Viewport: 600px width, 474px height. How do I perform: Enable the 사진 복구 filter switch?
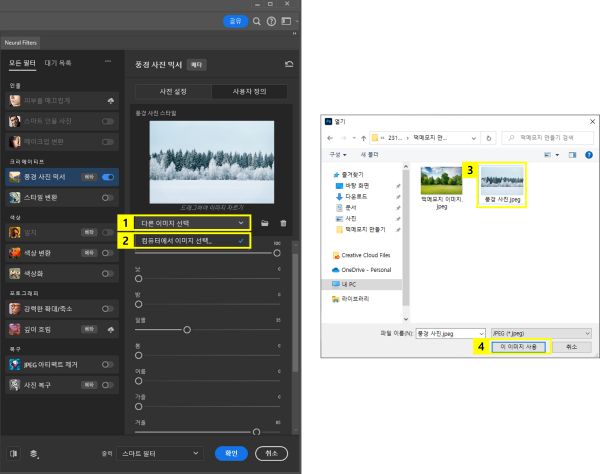[x=108, y=385]
